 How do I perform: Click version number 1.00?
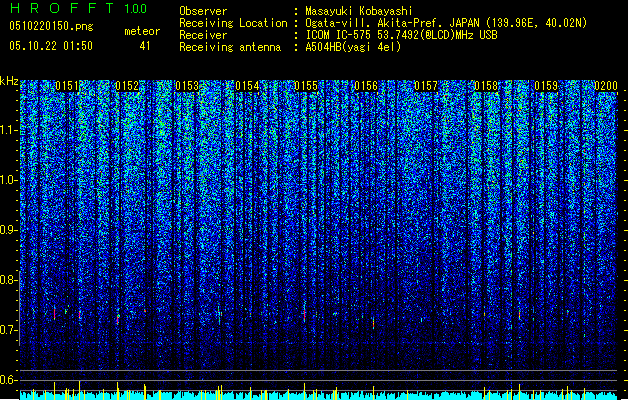(136, 9)
